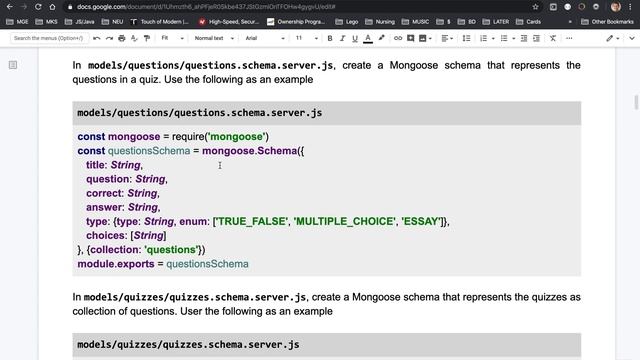Open the Lego bookmarks folder
Image resolution: width=640 pixels, height=360 pixels.
click(347, 22)
